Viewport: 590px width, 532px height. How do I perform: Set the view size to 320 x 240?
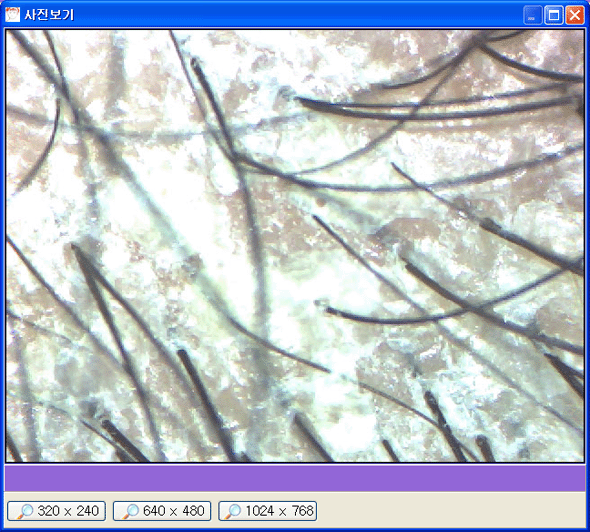56,511
